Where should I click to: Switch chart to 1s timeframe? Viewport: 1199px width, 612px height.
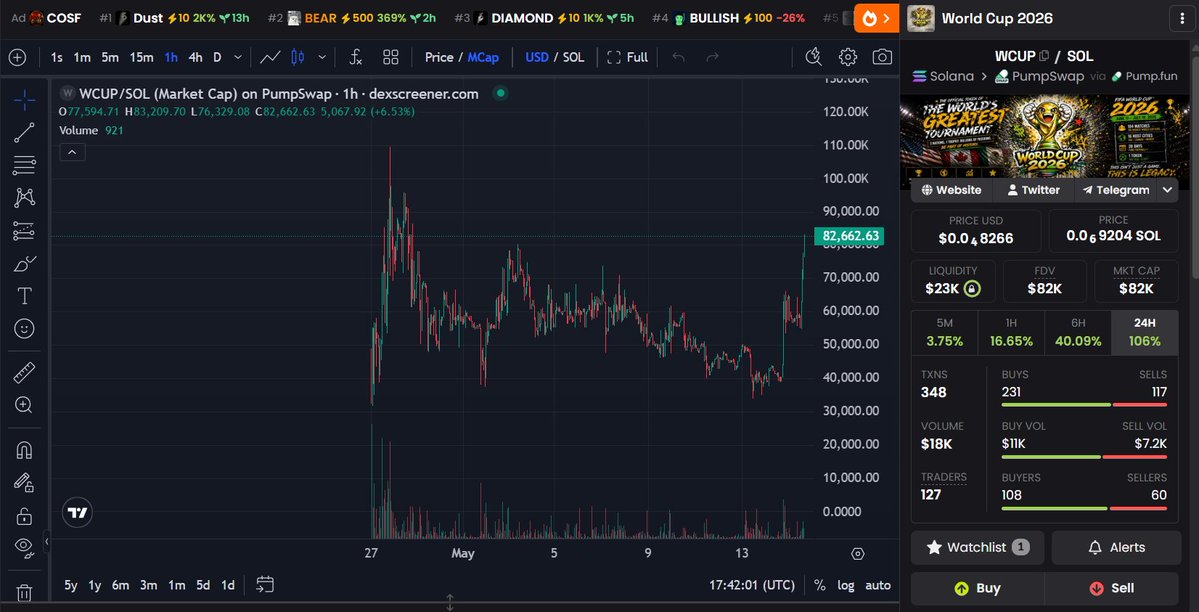pyautogui.click(x=57, y=57)
